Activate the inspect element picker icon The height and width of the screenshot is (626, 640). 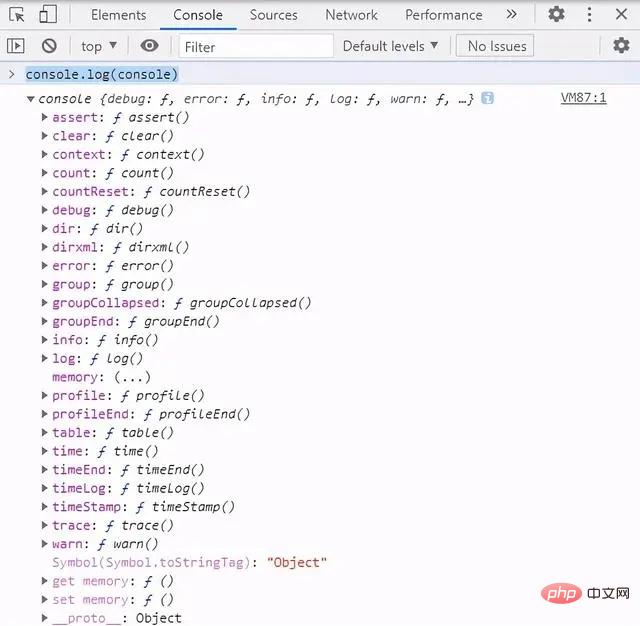coord(16,15)
